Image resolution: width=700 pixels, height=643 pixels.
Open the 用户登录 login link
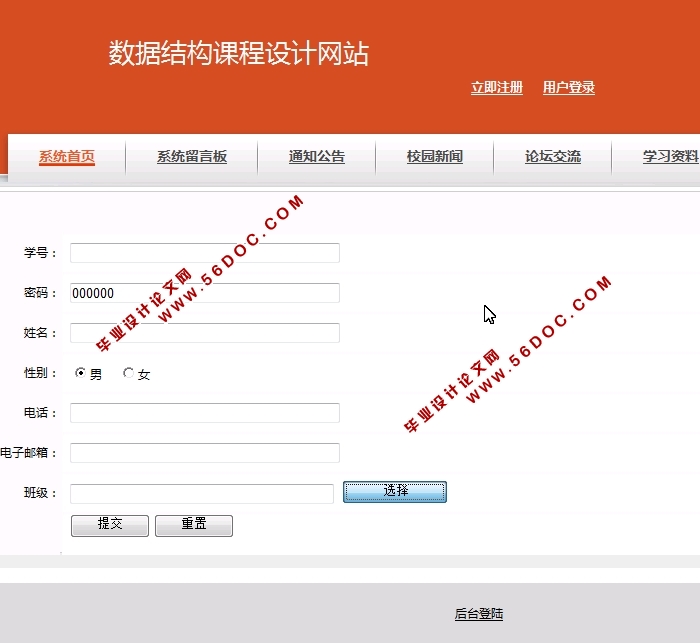click(569, 88)
